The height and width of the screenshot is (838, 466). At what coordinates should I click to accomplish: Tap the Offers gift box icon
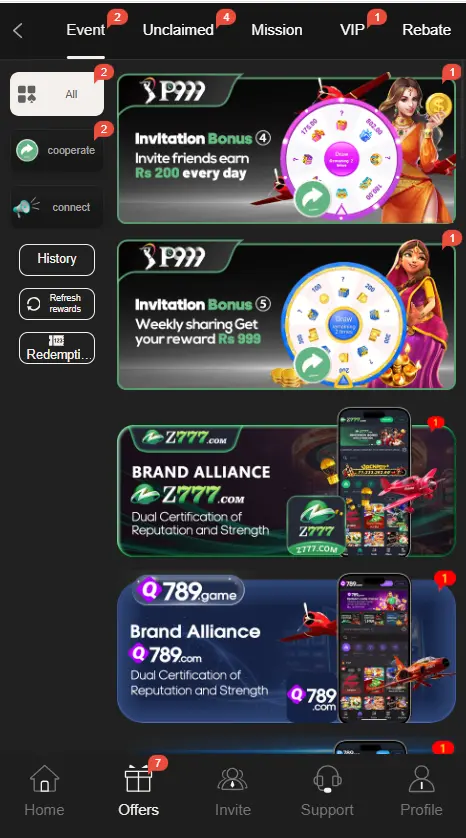click(138, 779)
